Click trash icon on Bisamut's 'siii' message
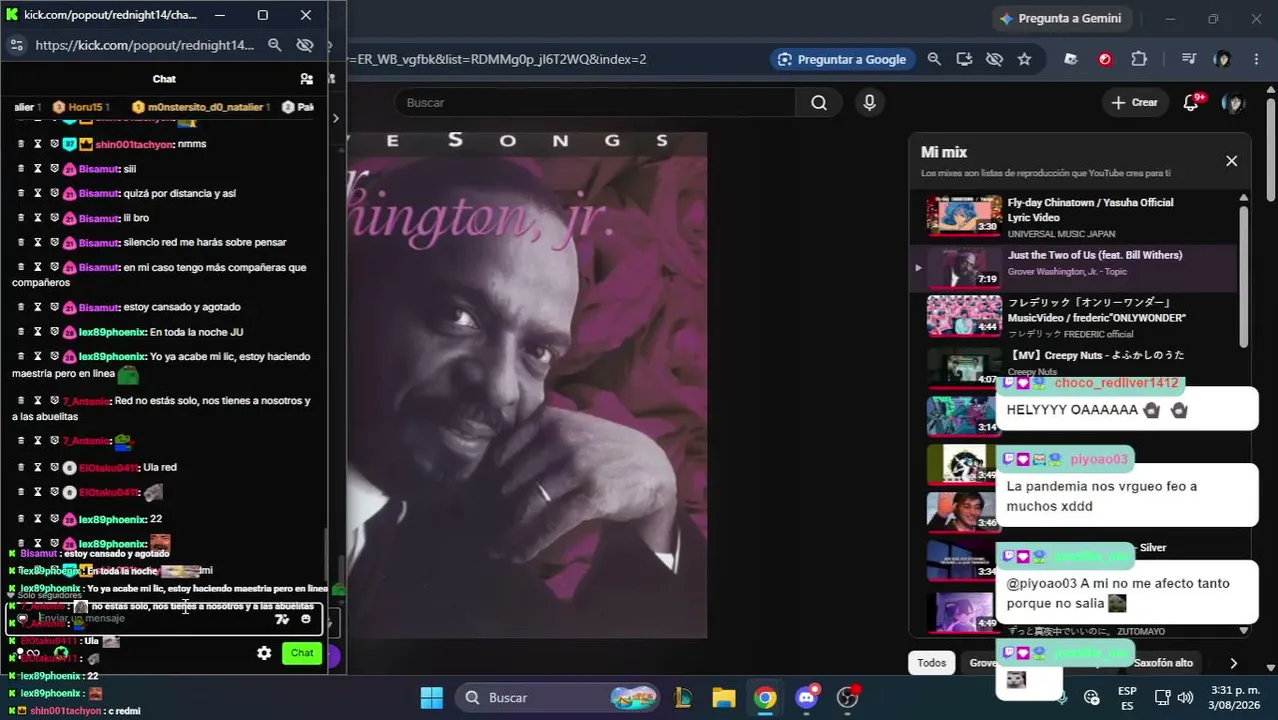The height and width of the screenshot is (720, 1278). tap(21, 168)
